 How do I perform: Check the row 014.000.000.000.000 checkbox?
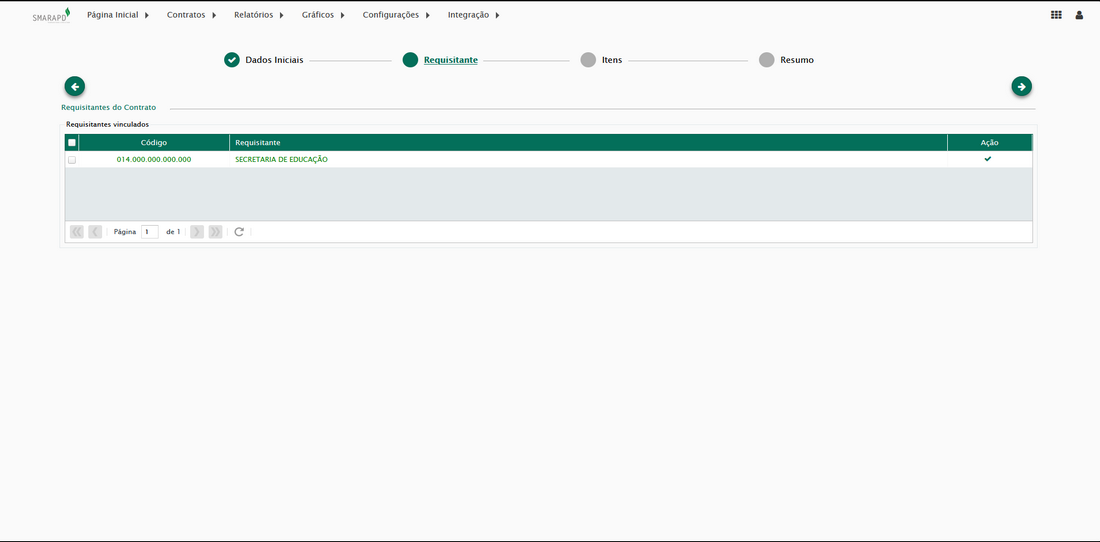click(72, 160)
